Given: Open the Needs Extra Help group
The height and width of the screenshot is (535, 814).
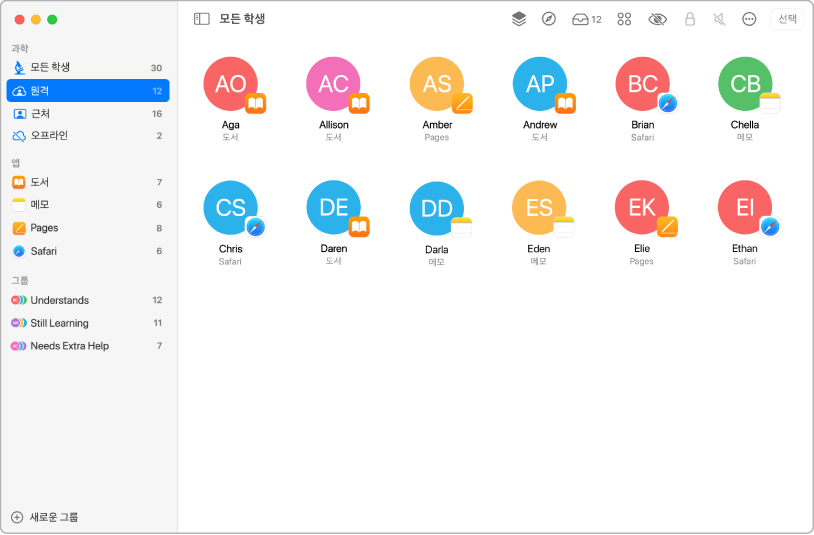Looking at the screenshot, I should pyautogui.click(x=88, y=346).
